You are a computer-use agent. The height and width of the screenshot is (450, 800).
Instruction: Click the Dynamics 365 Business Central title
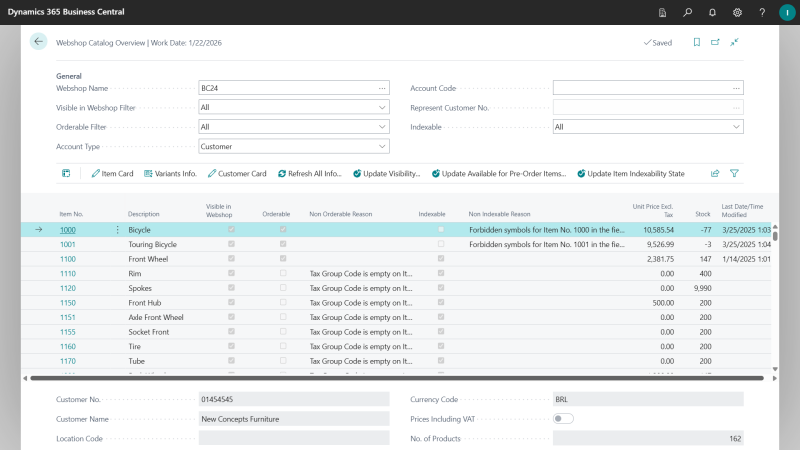[x=66, y=12]
